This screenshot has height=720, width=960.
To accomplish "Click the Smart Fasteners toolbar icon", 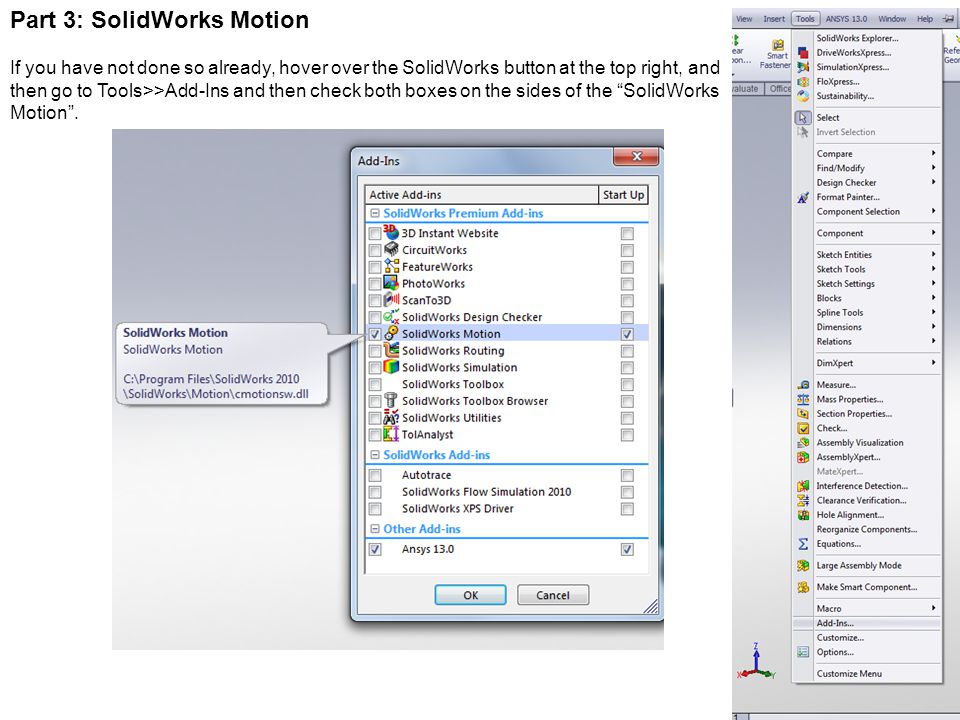I will click(778, 45).
